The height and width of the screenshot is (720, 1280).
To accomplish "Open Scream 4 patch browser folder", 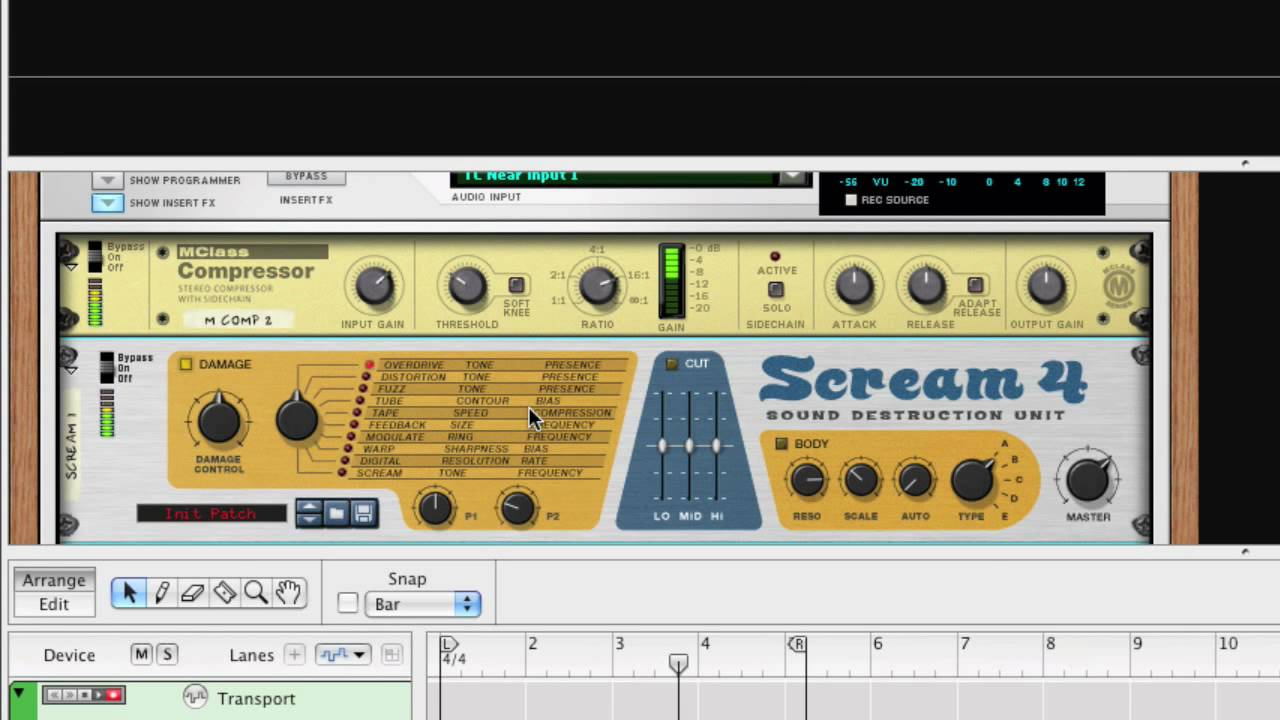I will pyautogui.click(x=337, y=513).
